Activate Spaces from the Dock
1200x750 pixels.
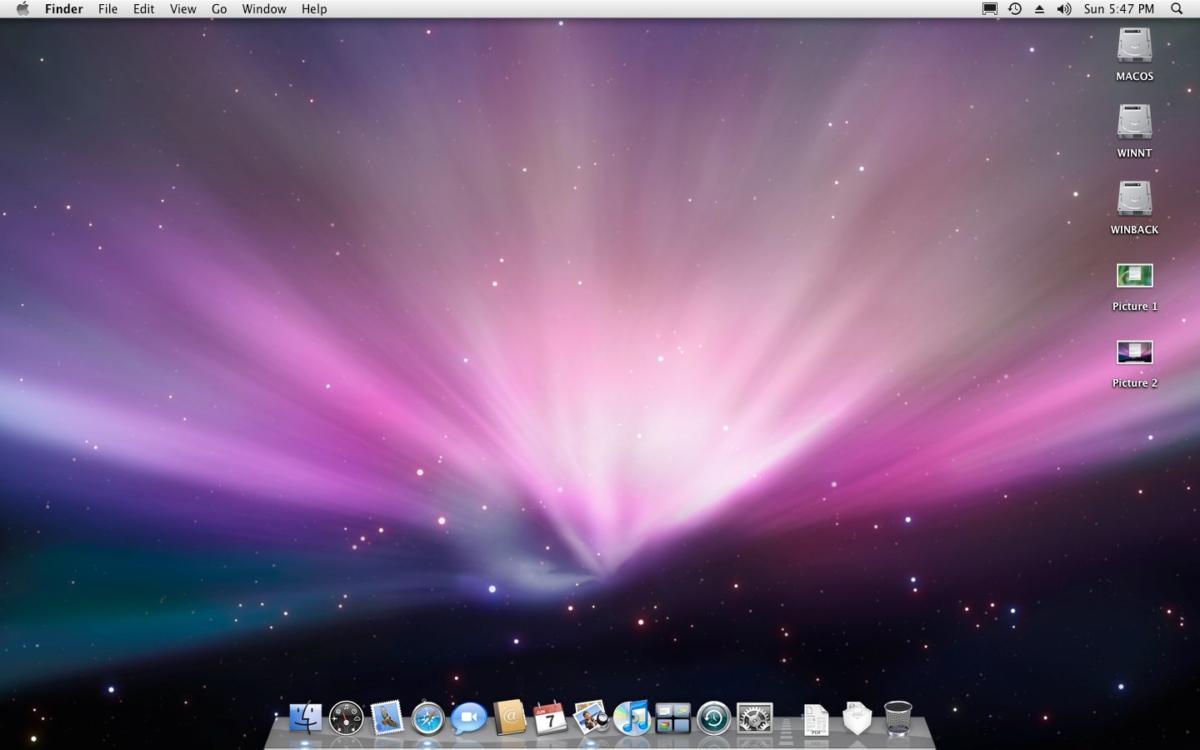tap(673, 718)
